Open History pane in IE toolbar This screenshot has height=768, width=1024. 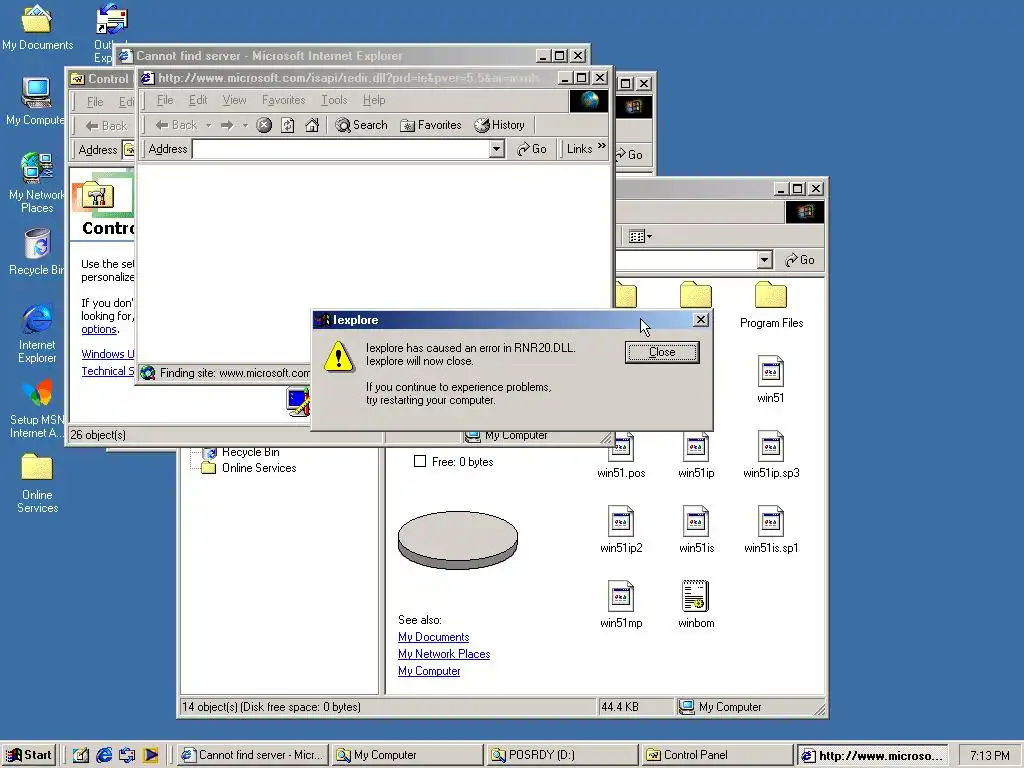pyautogui.click(x=500, y=125)
